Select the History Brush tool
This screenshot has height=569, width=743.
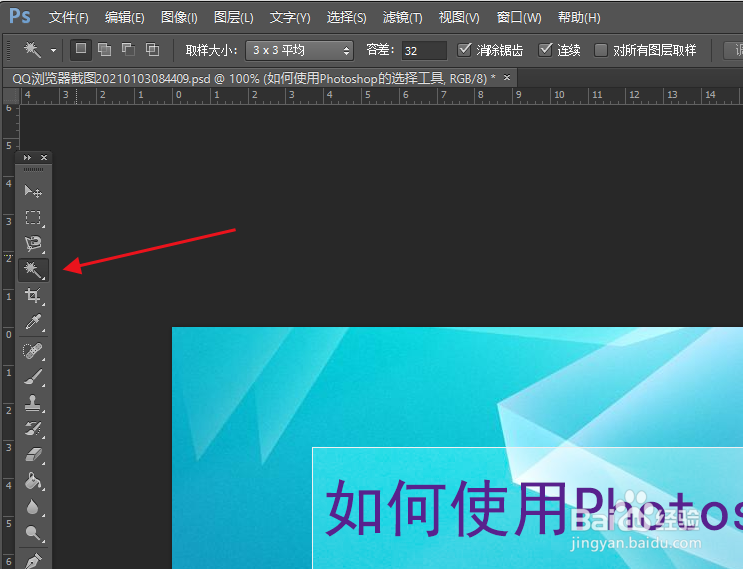[33, 429]
